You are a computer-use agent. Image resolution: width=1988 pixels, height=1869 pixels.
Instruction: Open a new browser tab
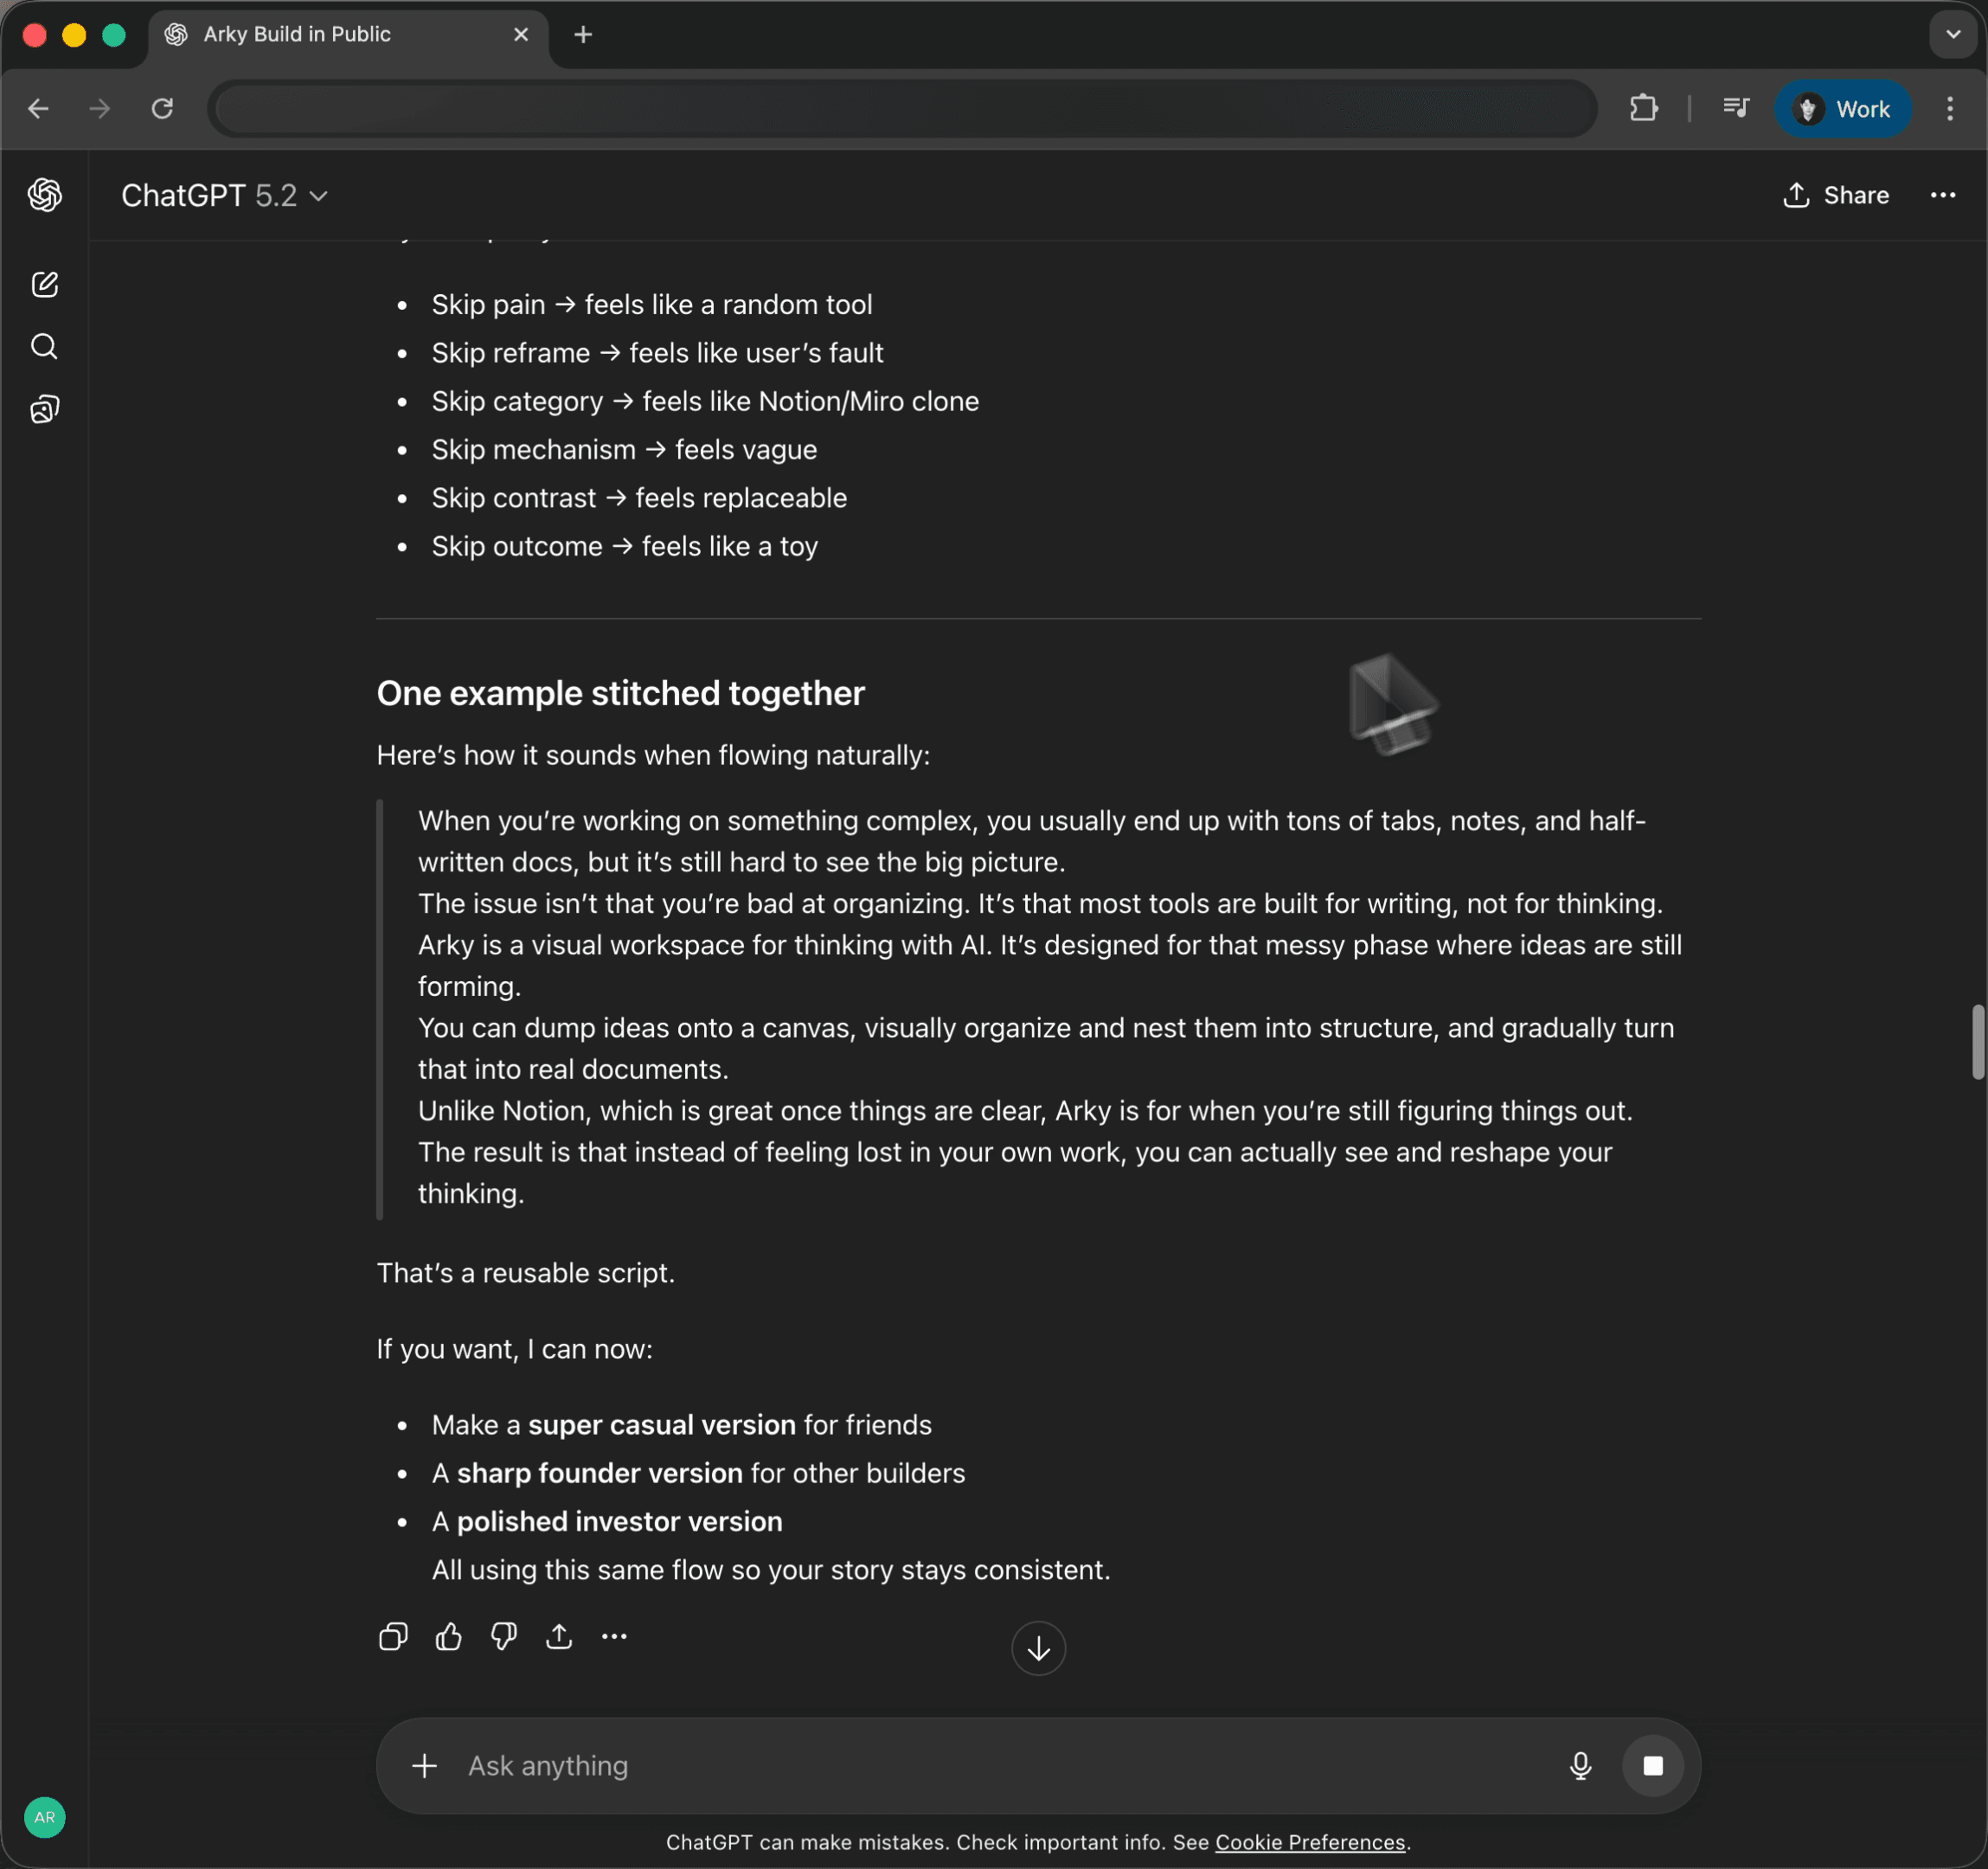[x=583, y=35]
